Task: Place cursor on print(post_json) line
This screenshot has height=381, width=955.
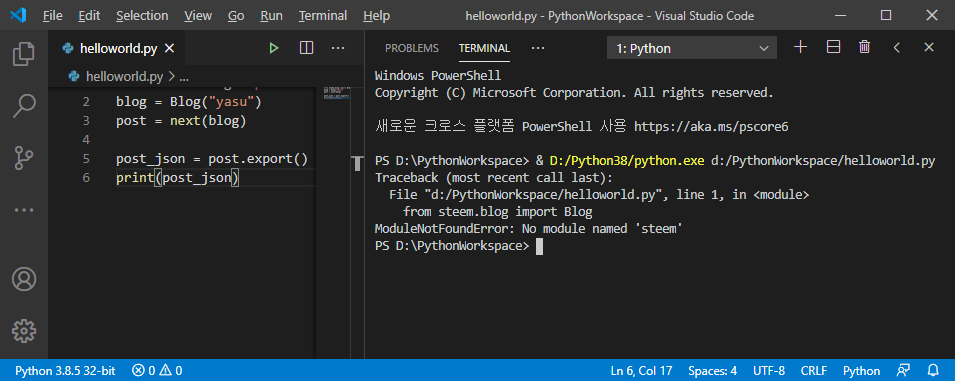Action: click(178, 178)
